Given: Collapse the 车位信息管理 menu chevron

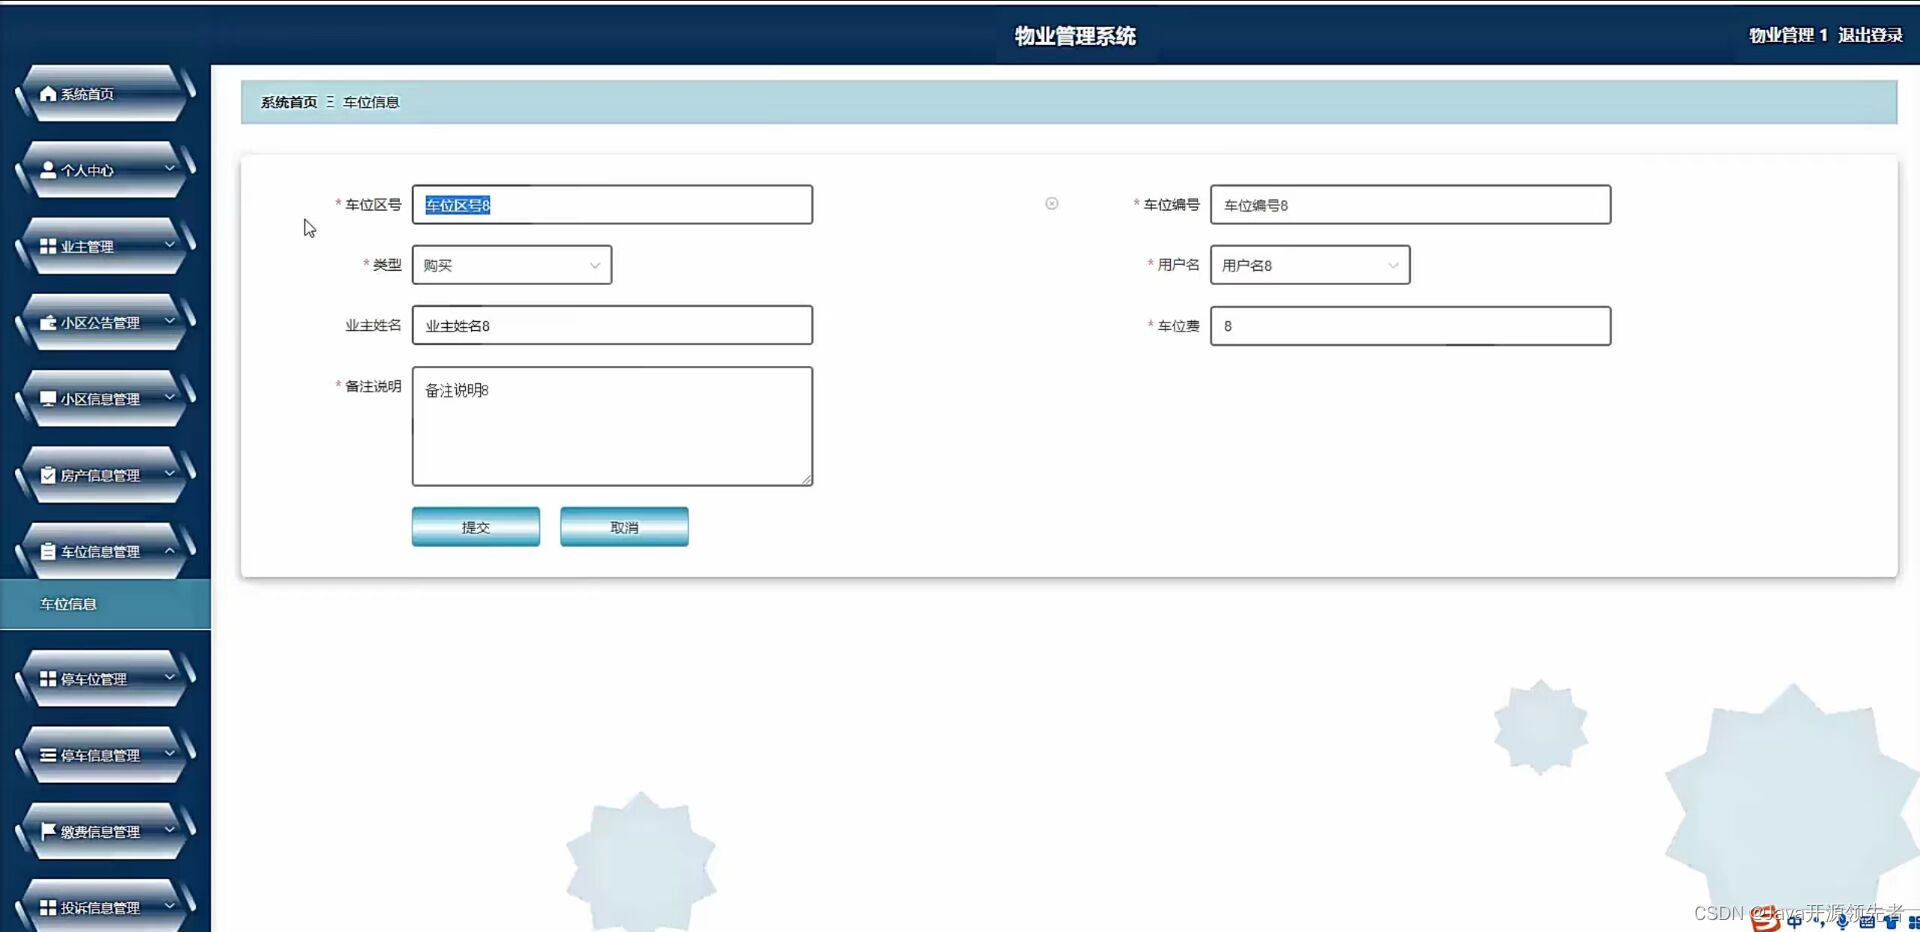Looking at the screenshot, I should coord(169,550).
